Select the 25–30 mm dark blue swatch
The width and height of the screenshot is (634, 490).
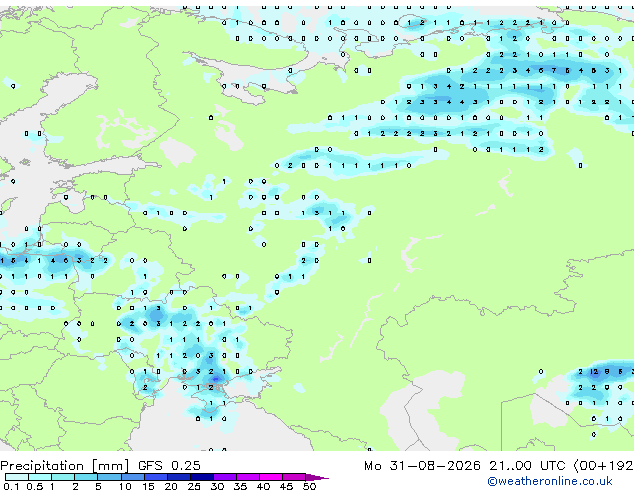click(x=202, y=477)
